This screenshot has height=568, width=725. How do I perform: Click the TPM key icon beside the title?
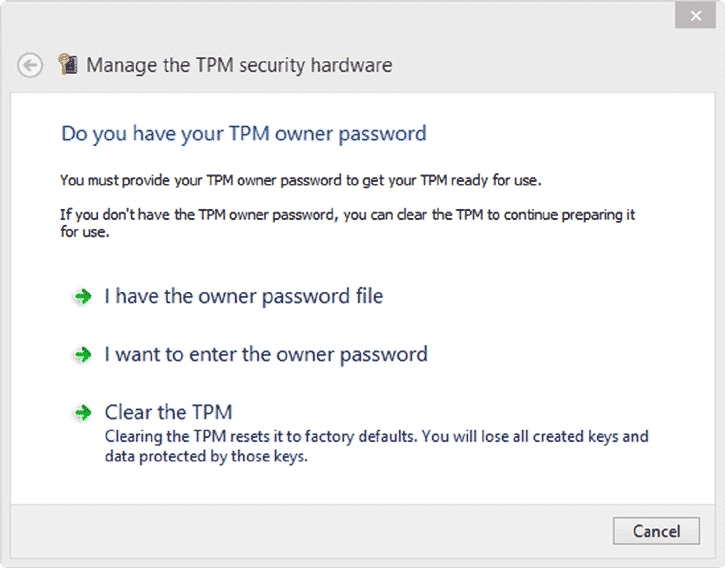68,65
